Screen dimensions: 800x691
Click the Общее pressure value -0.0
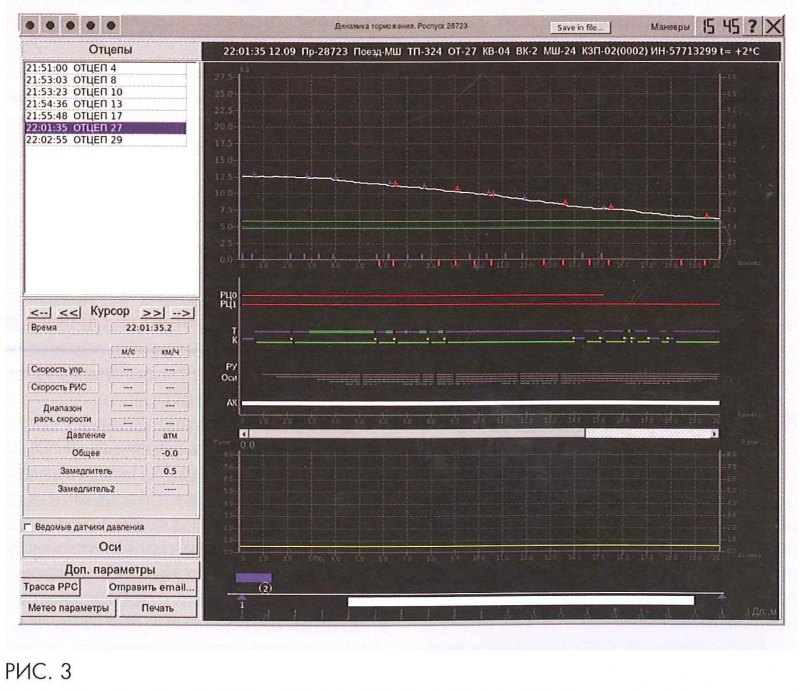[x=170, y=453]
